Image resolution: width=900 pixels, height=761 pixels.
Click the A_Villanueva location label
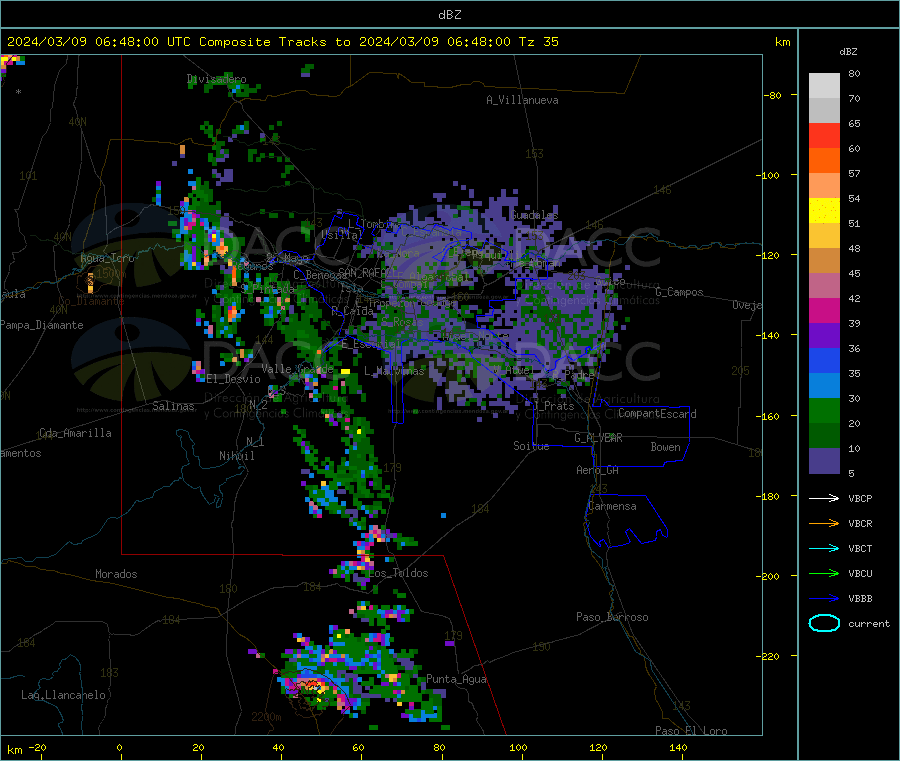(522, 100)
